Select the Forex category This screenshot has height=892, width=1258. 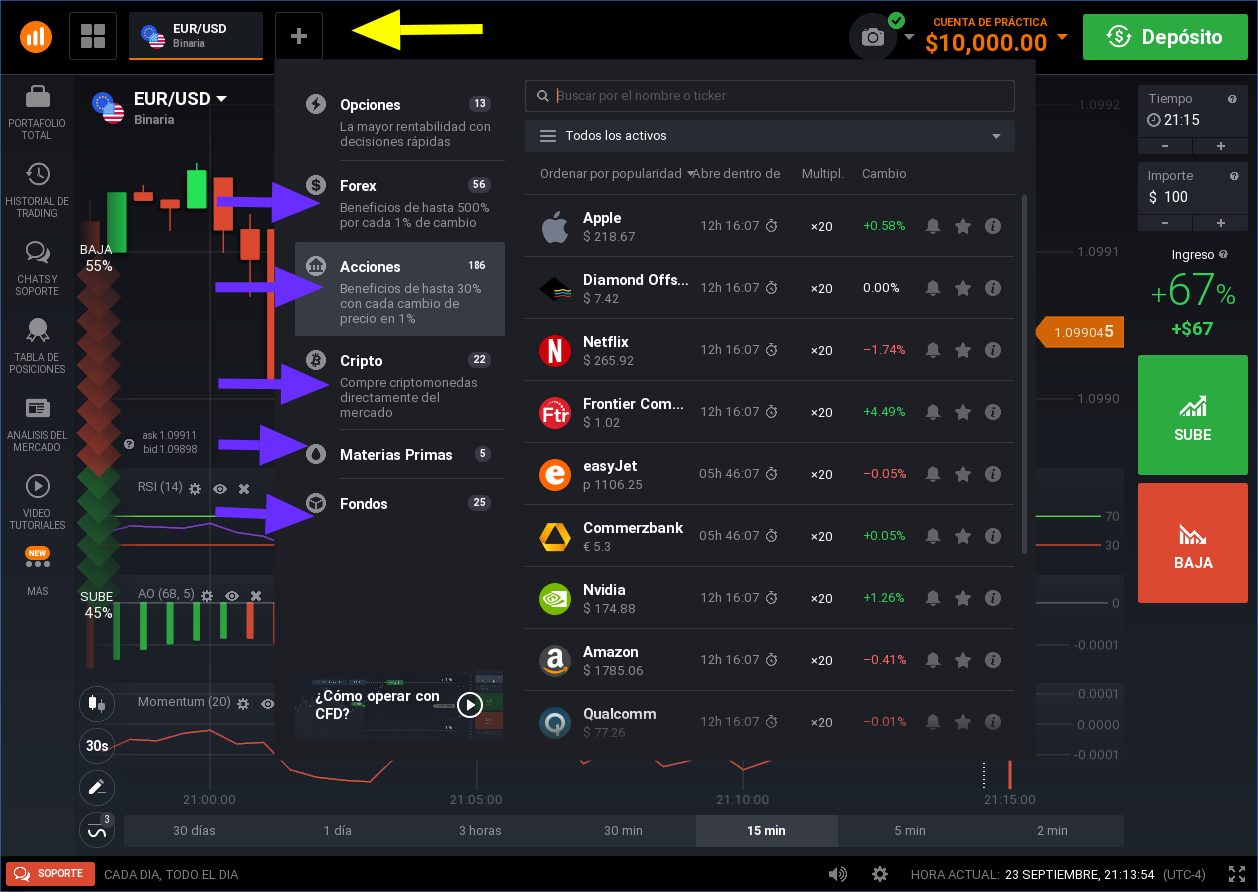click(400, 201)
